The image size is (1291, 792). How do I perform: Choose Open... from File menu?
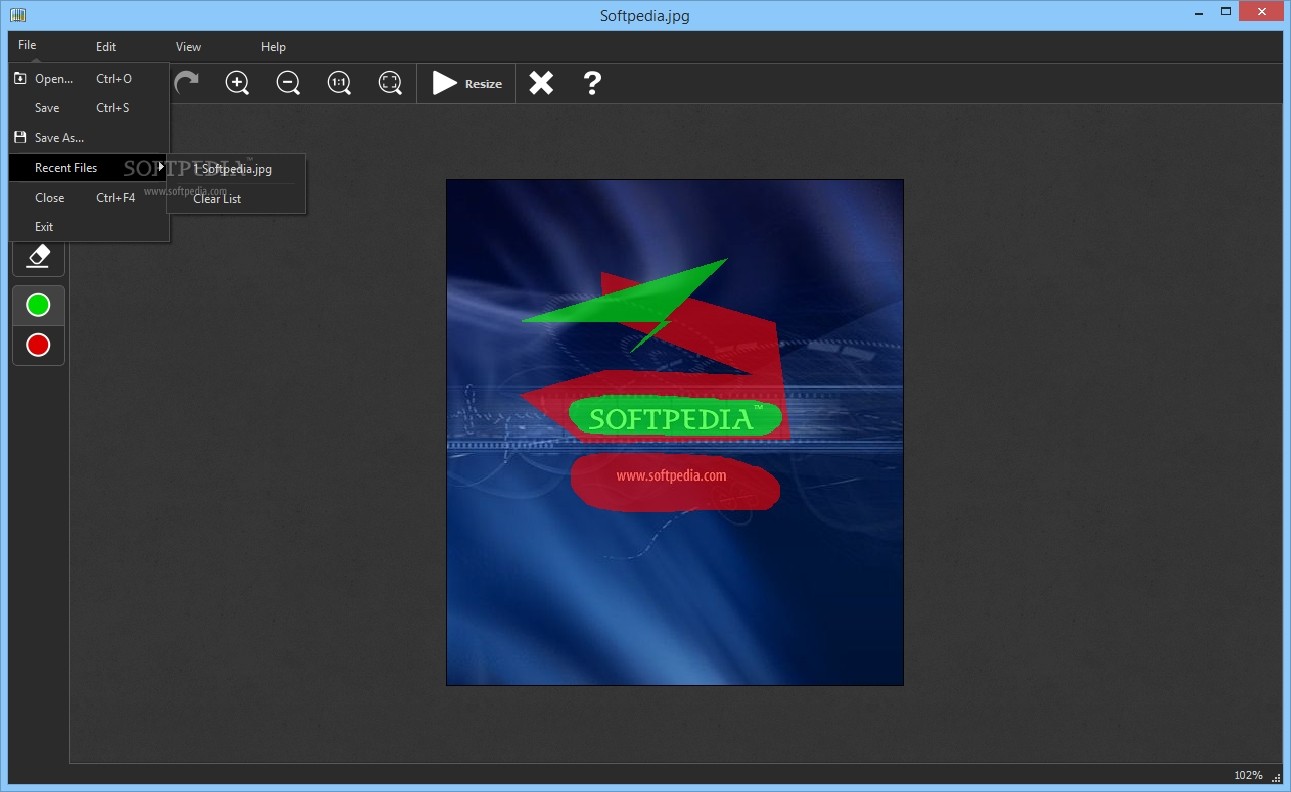89,79
